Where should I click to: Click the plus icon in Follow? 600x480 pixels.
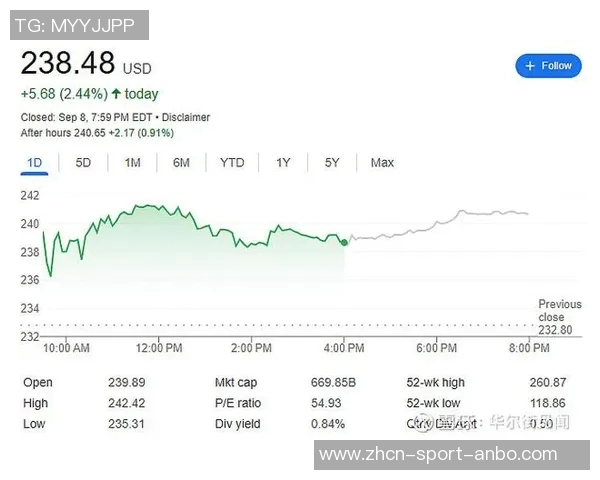(530, 66)
